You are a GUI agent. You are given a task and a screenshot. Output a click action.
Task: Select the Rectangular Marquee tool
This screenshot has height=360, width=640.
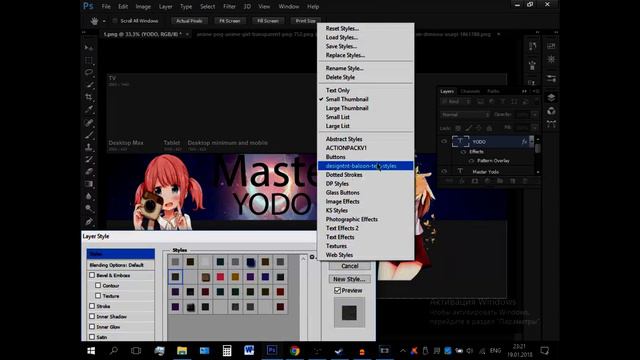click(89, 60)
